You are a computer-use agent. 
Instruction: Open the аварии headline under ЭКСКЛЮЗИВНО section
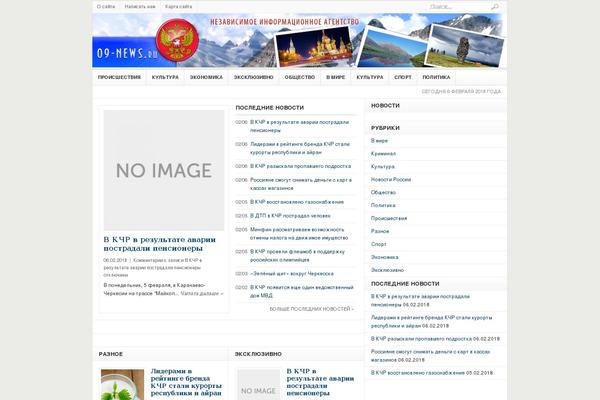coord(320,382)
